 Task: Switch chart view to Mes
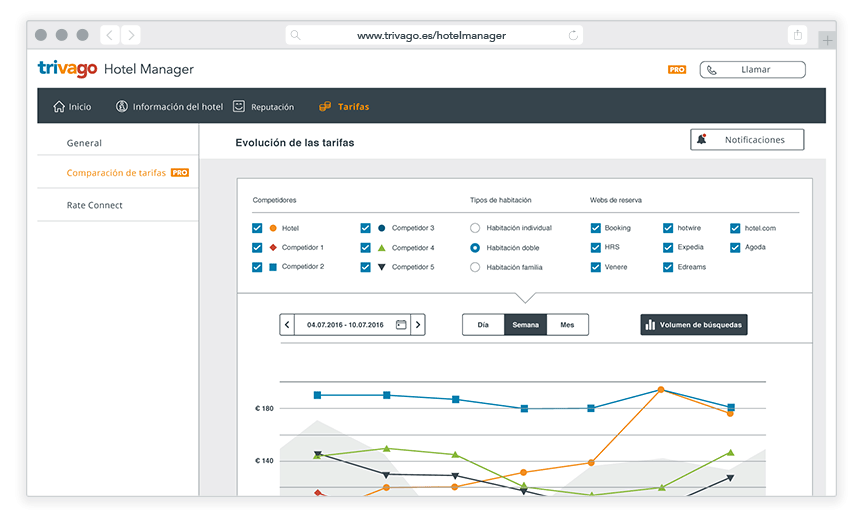[568, 325]
